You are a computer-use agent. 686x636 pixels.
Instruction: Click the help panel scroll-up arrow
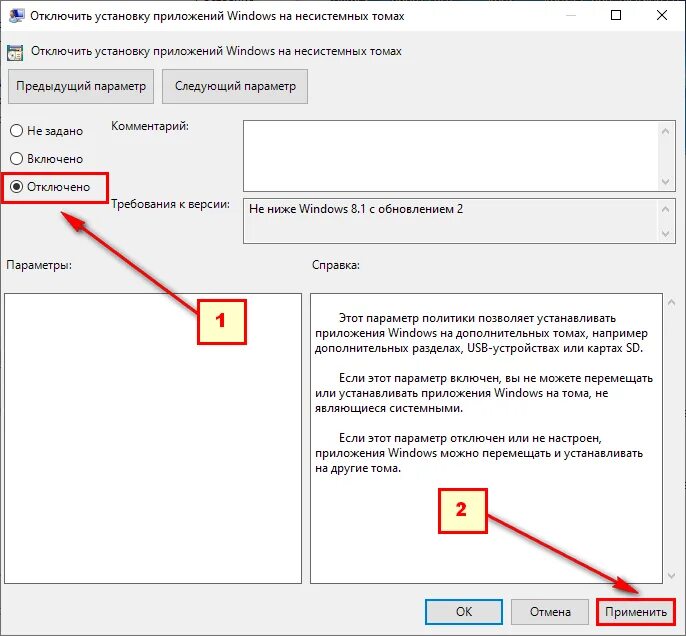pos(672,302)
